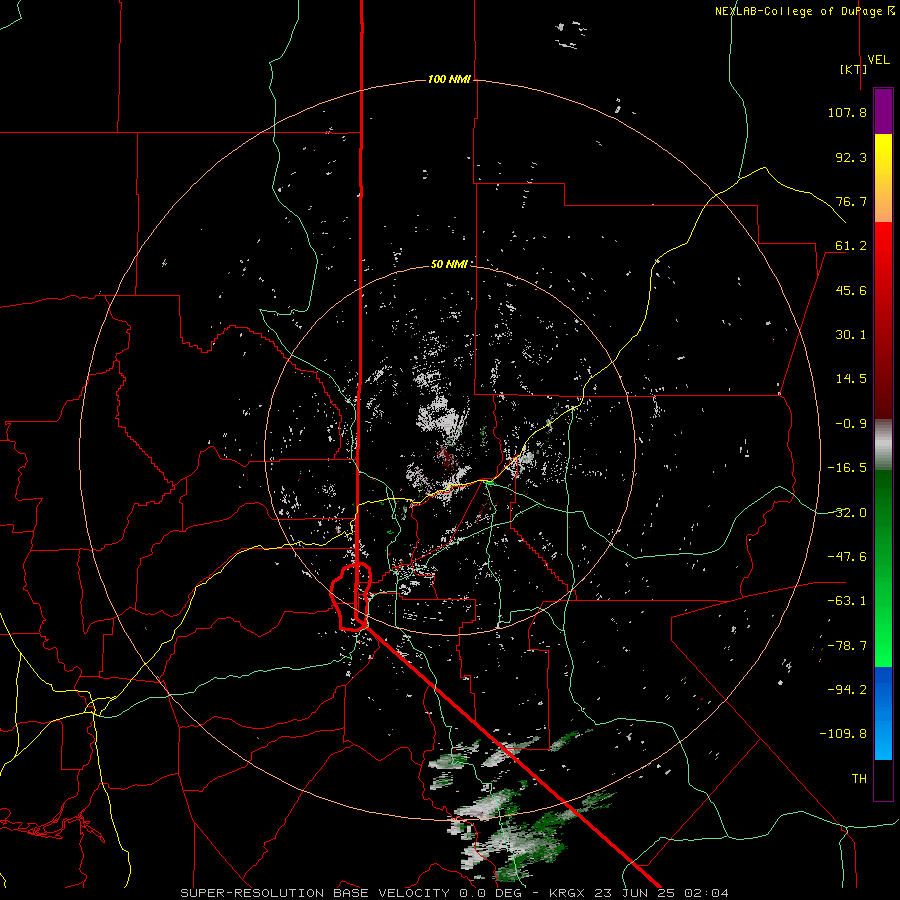
Task: Click the 50 NMI range ring label
Action: tap(449, 264)
